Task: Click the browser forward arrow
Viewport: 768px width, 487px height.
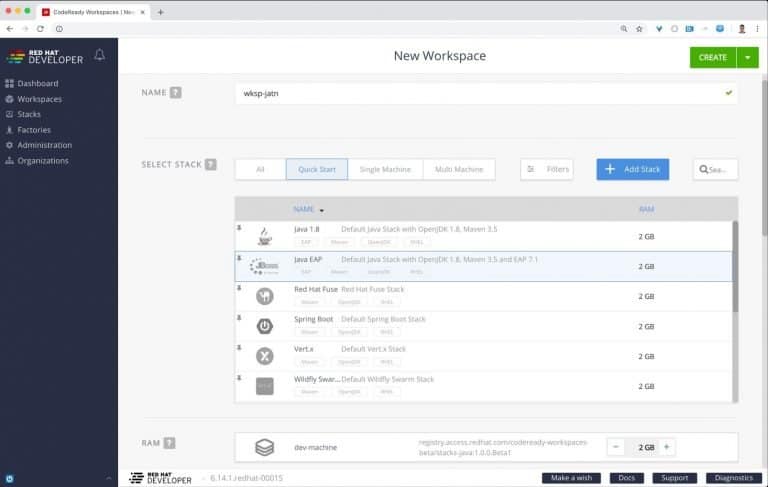Action: pos(25,29)
